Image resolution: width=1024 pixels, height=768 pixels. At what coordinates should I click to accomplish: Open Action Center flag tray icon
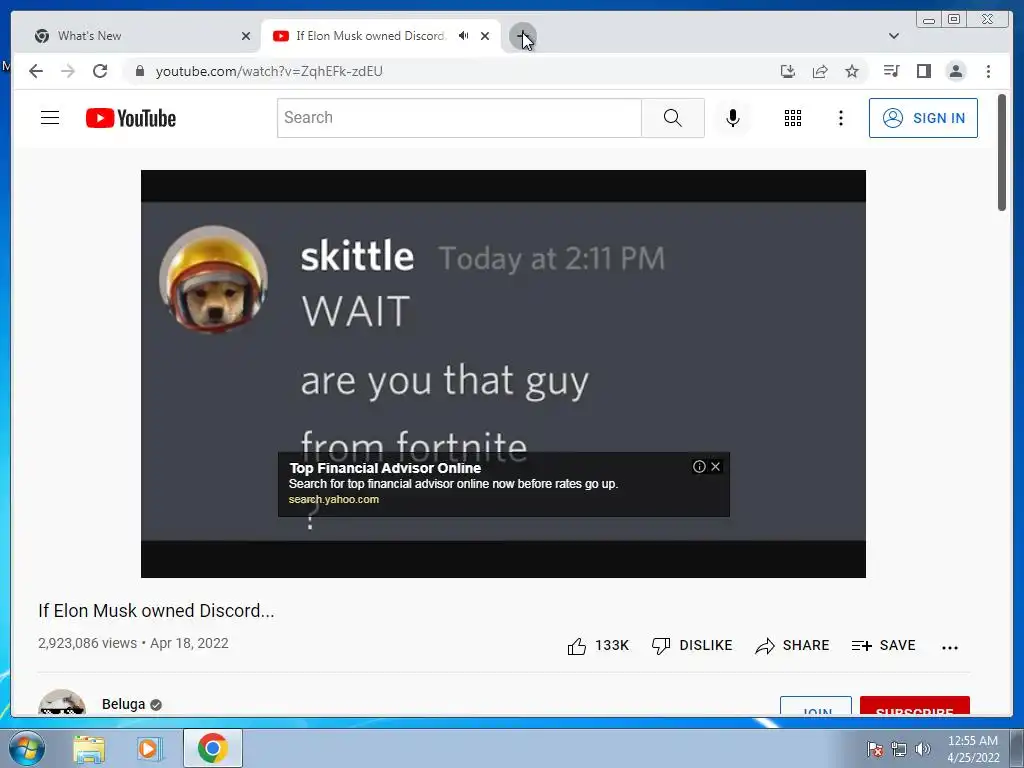click(x=874, y=749)
